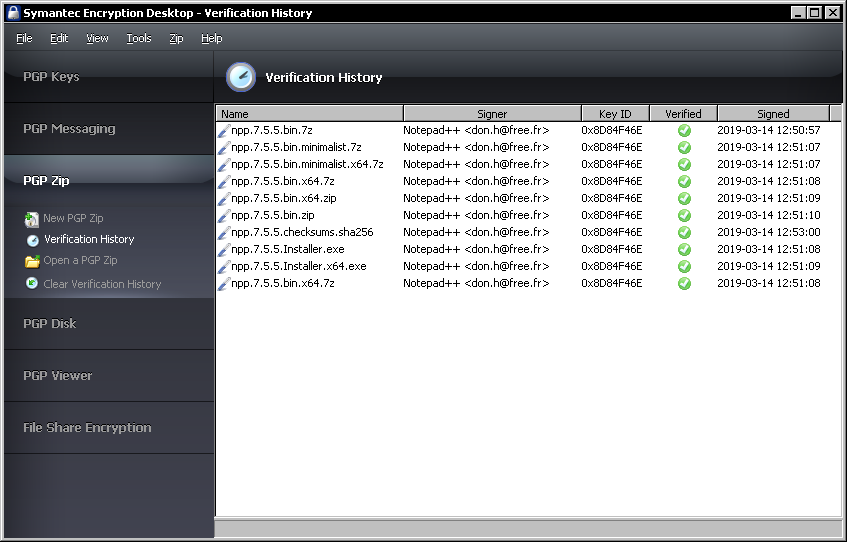Expand the PGP Messaging section
The height and width of the screenshot is (542, 847).
[x=109, y=129]
